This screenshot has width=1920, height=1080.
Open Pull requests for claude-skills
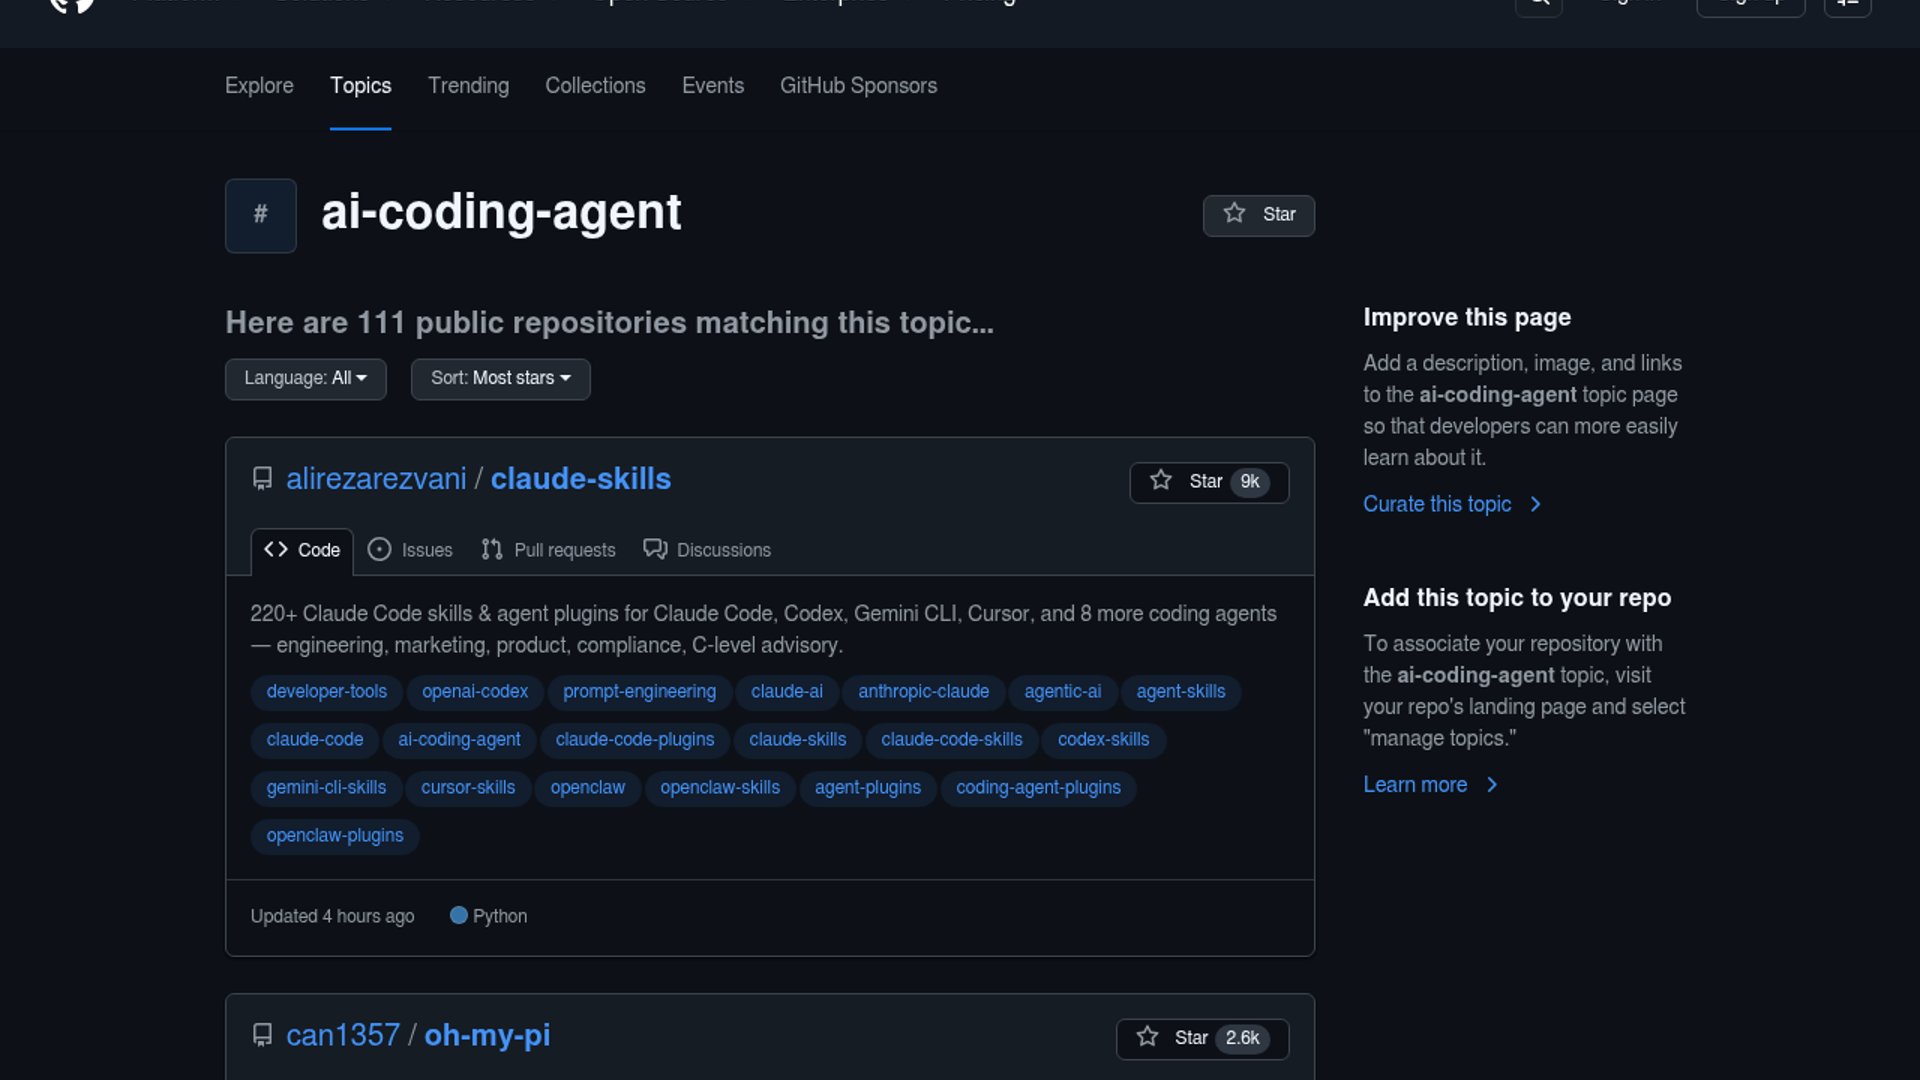coord(548,550)
